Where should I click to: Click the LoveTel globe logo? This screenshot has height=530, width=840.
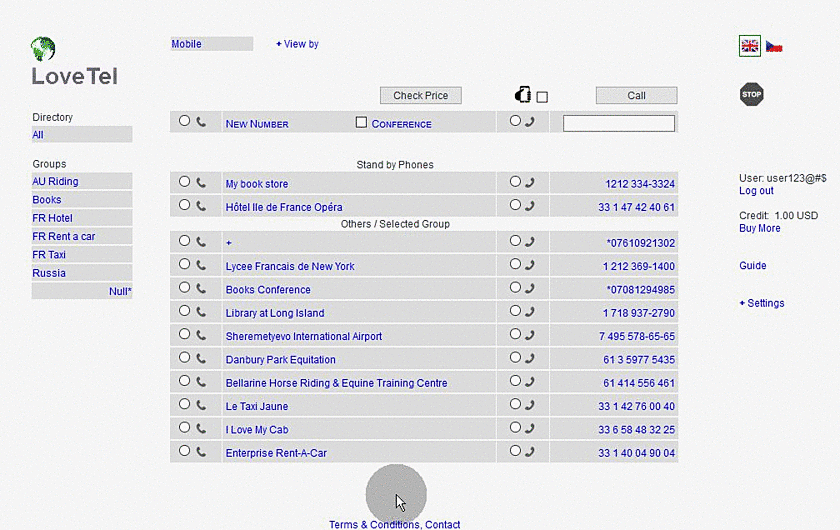tap(43, 49)
